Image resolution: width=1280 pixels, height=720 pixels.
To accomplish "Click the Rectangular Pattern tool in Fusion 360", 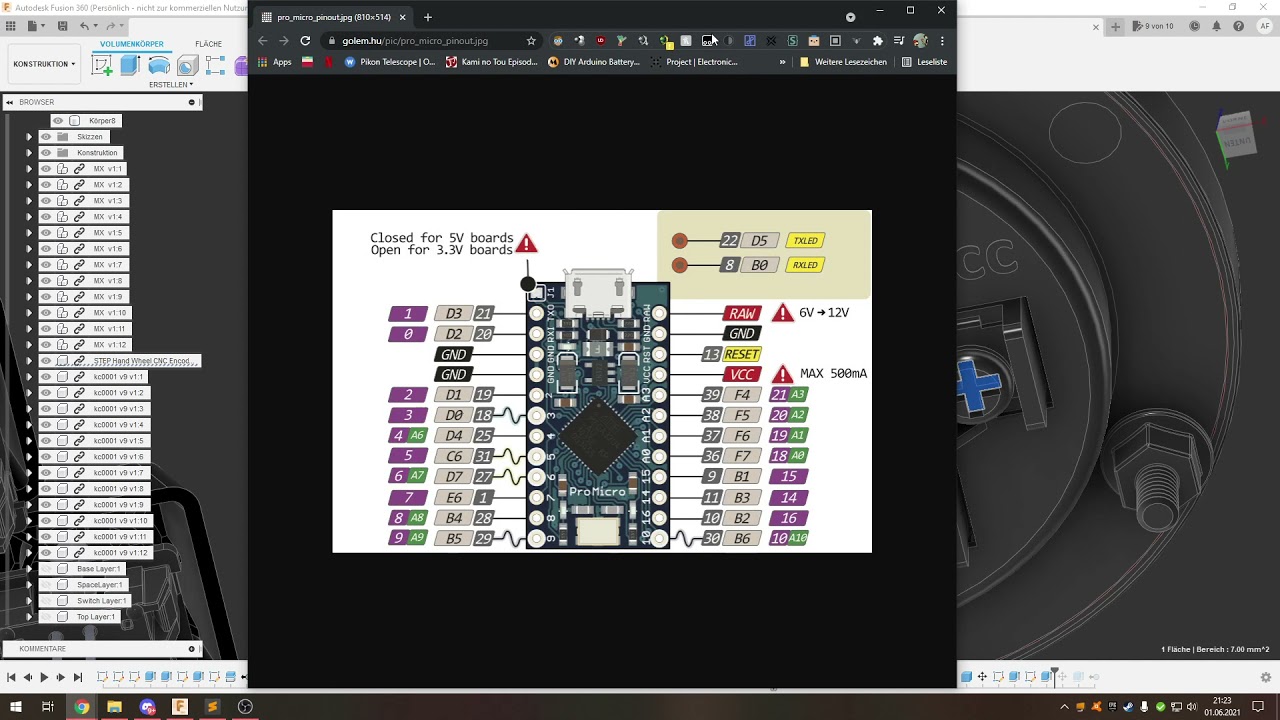I will click(215, 66).
